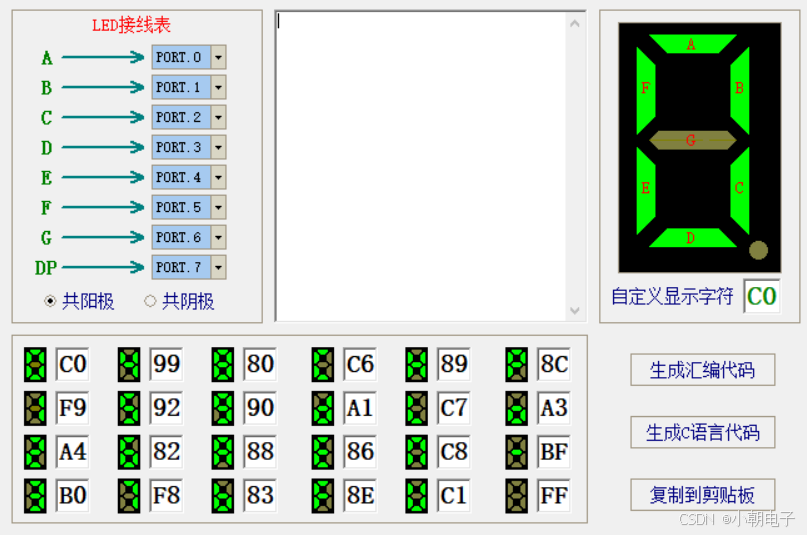Click the seven-segment preset icon for B0
This screenshot has height=535, width=807.
(35, 495)
